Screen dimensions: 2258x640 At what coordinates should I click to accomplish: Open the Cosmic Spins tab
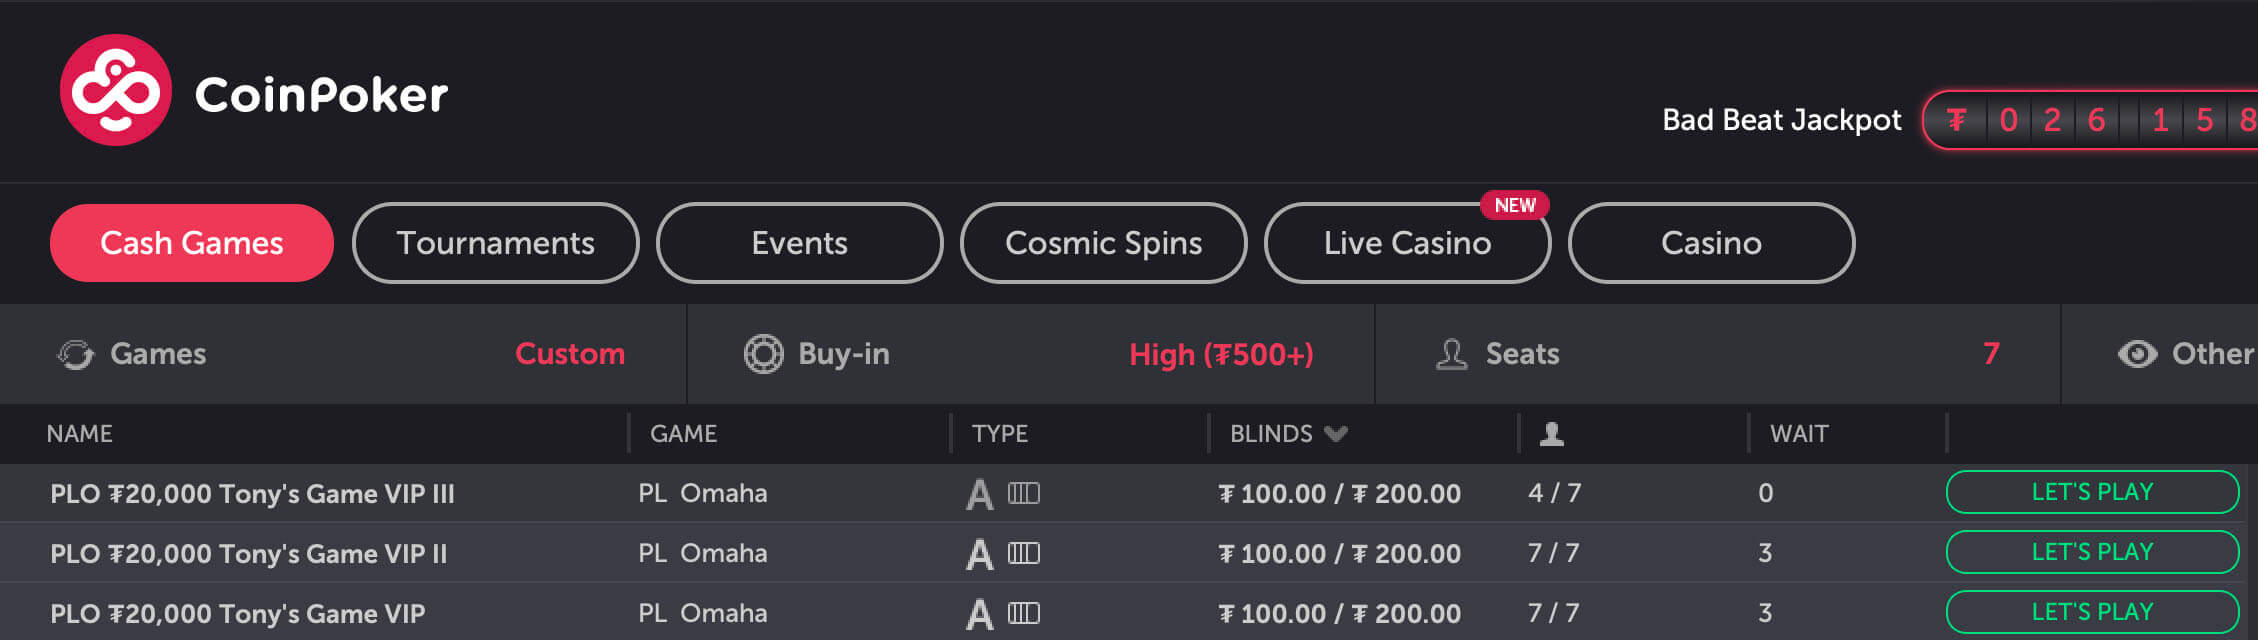(1103, 243)
